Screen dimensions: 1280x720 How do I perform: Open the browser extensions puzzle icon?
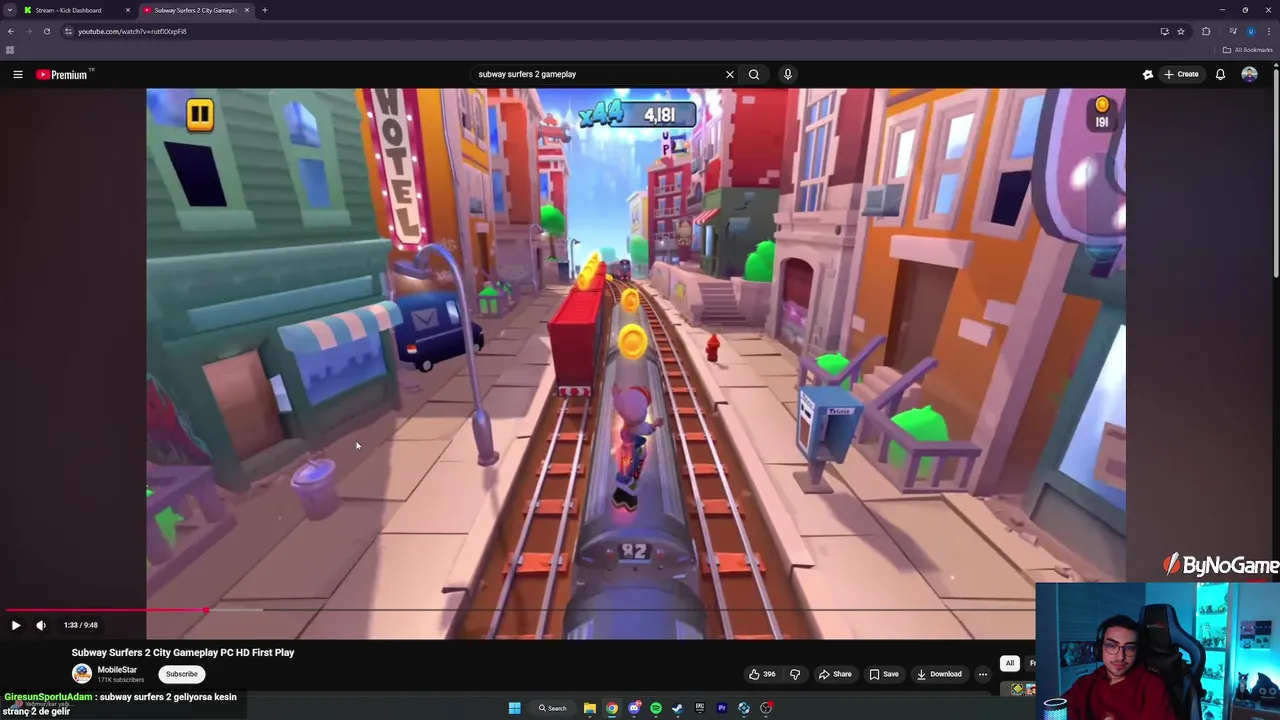(1206, 31)
